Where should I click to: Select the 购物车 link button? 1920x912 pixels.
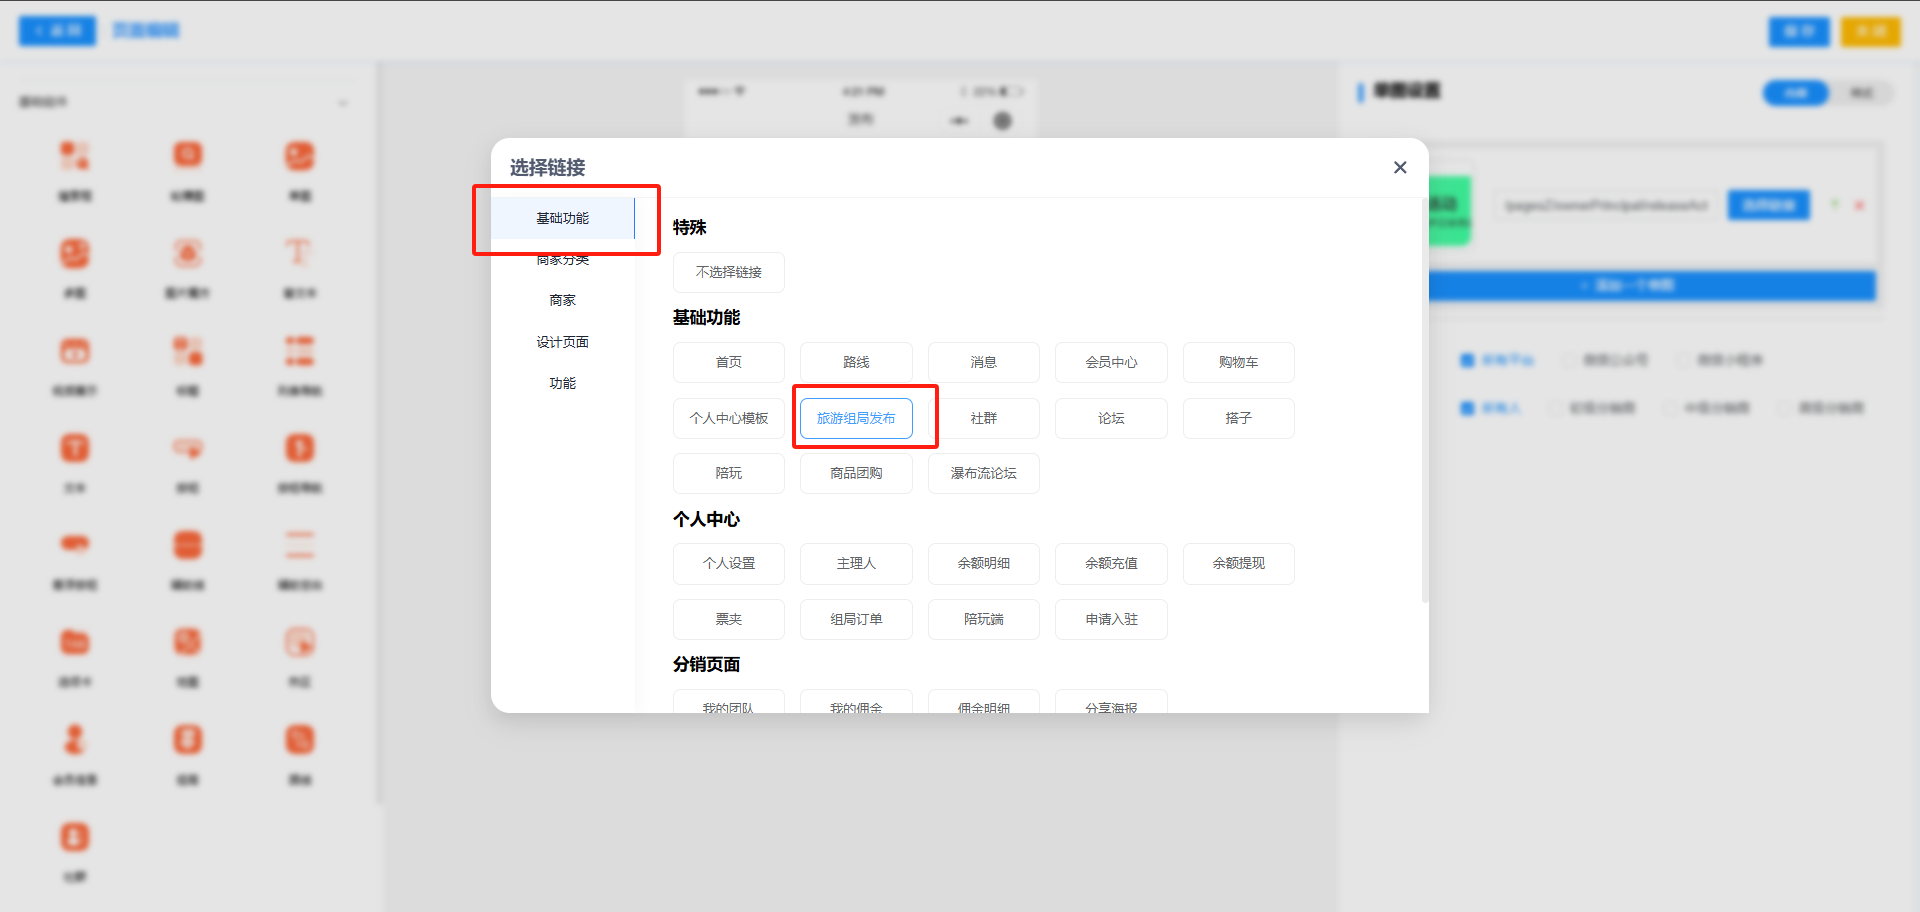[x=1238, y=362]
